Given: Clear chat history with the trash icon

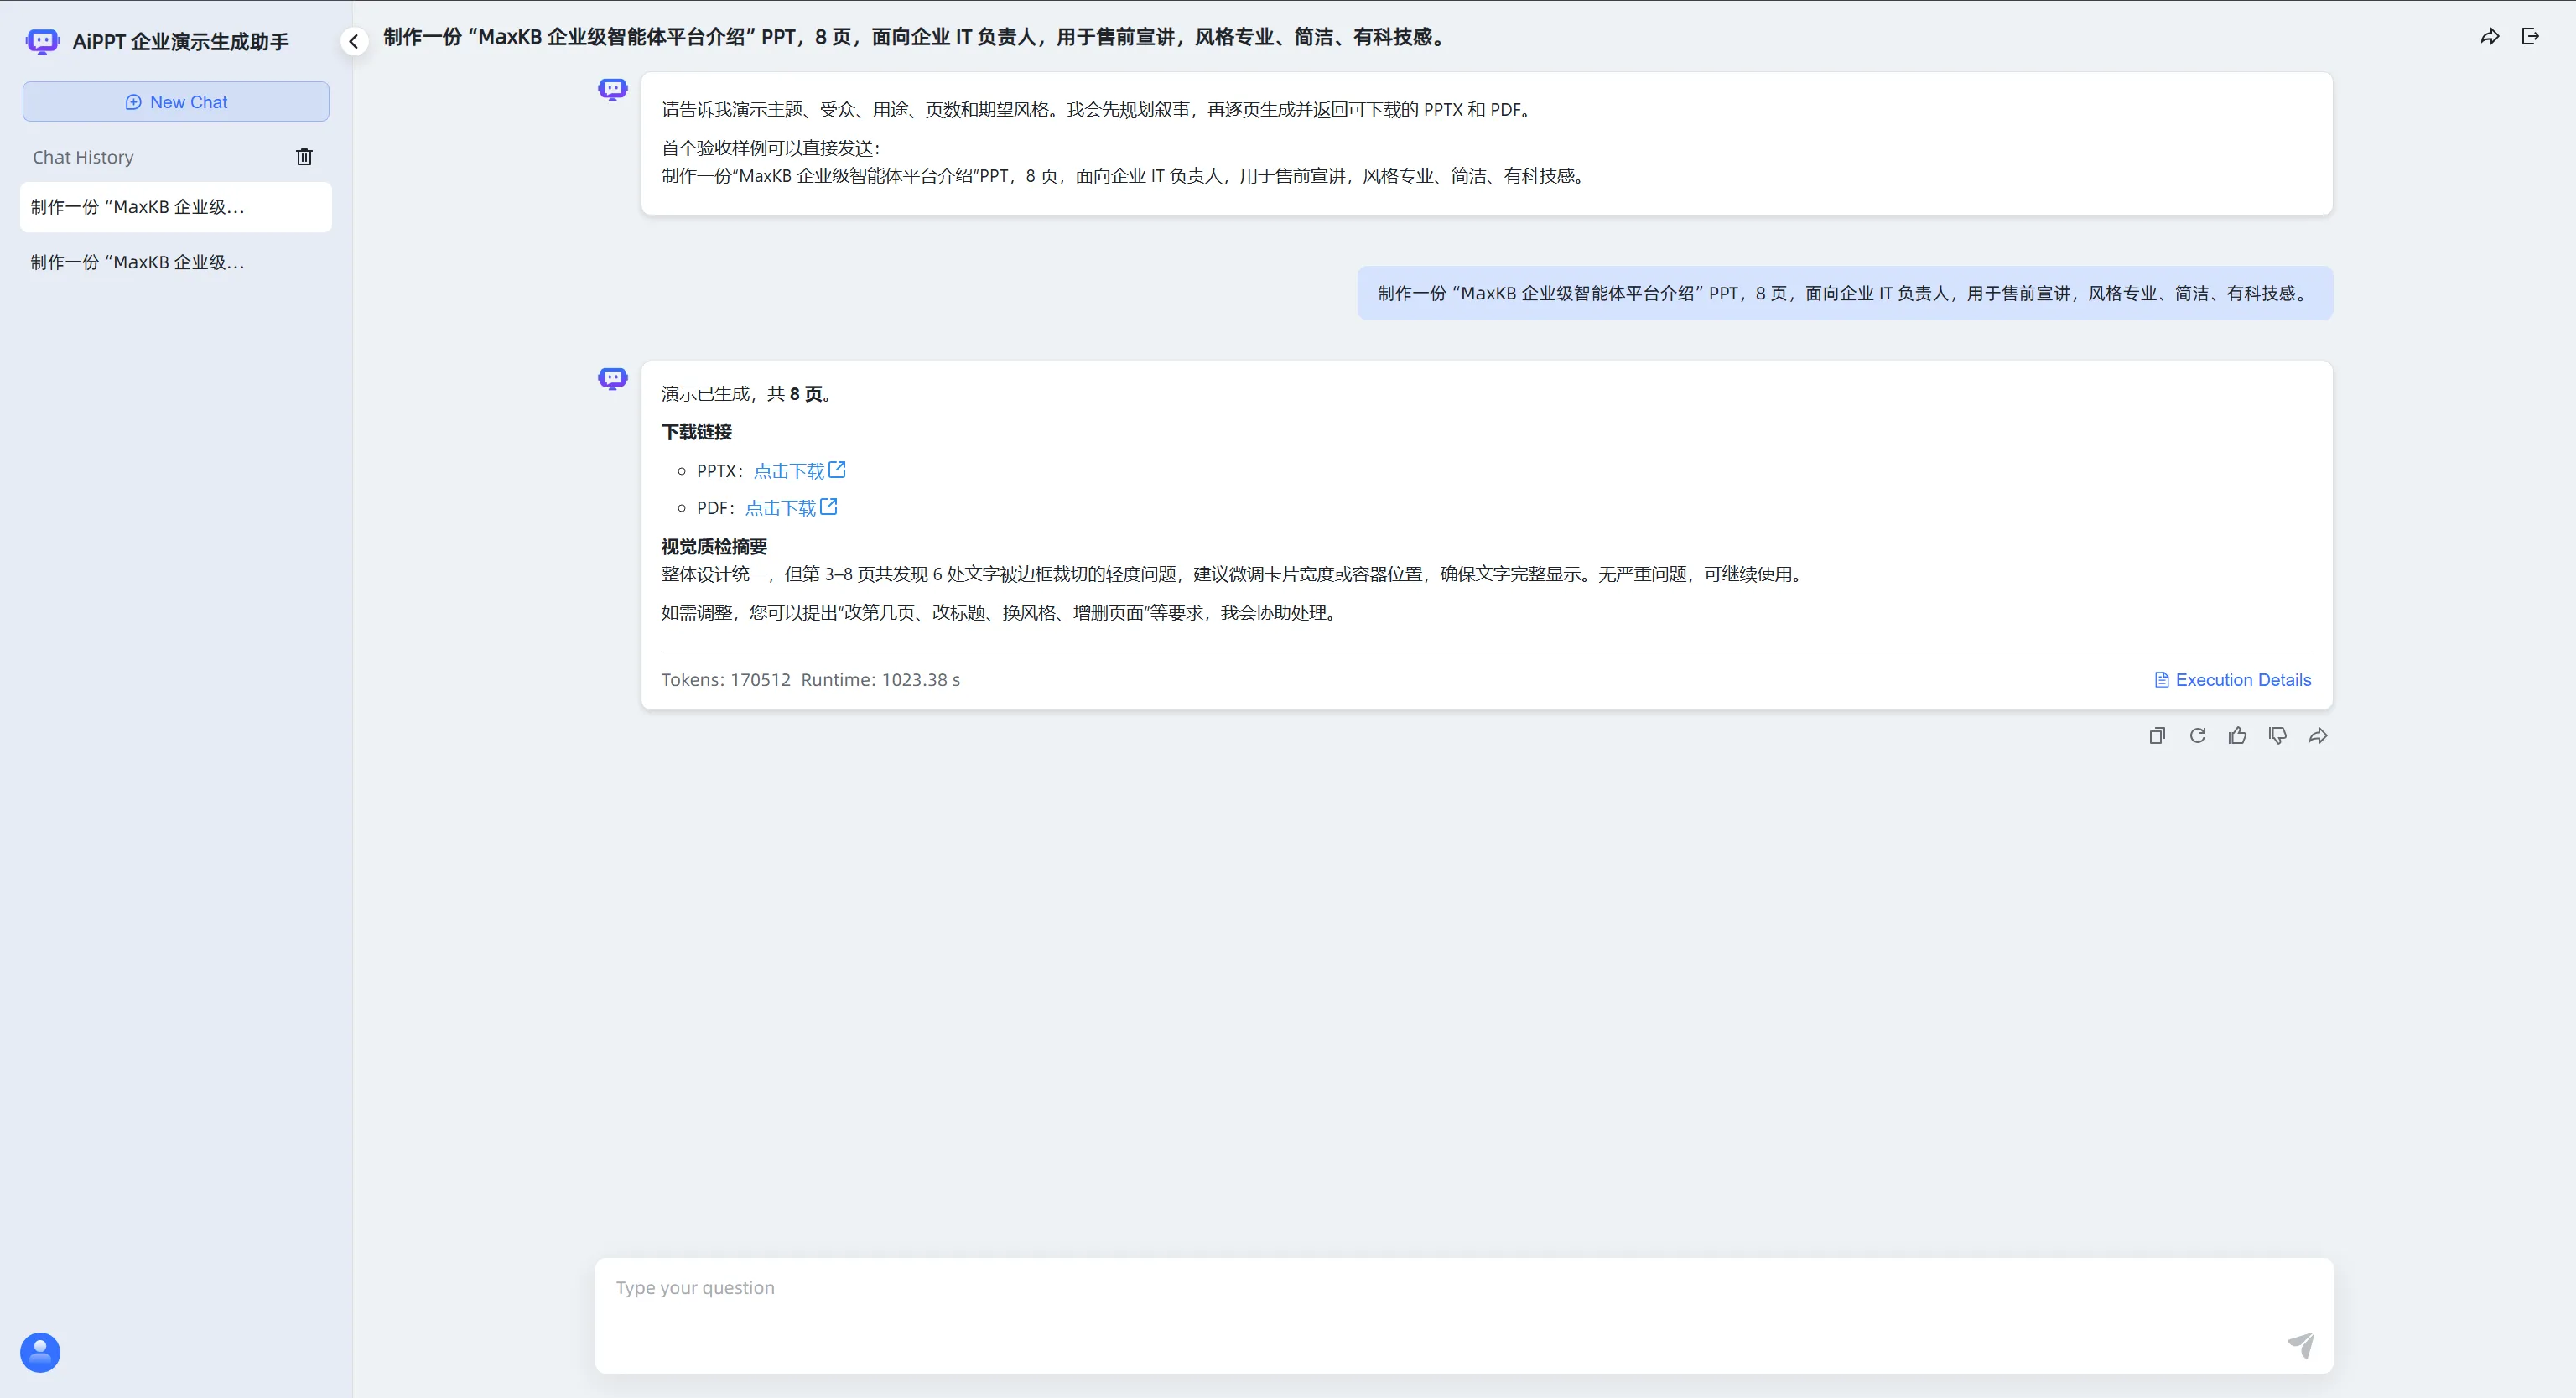Looking at the screenshot, I should click(305, 156).
